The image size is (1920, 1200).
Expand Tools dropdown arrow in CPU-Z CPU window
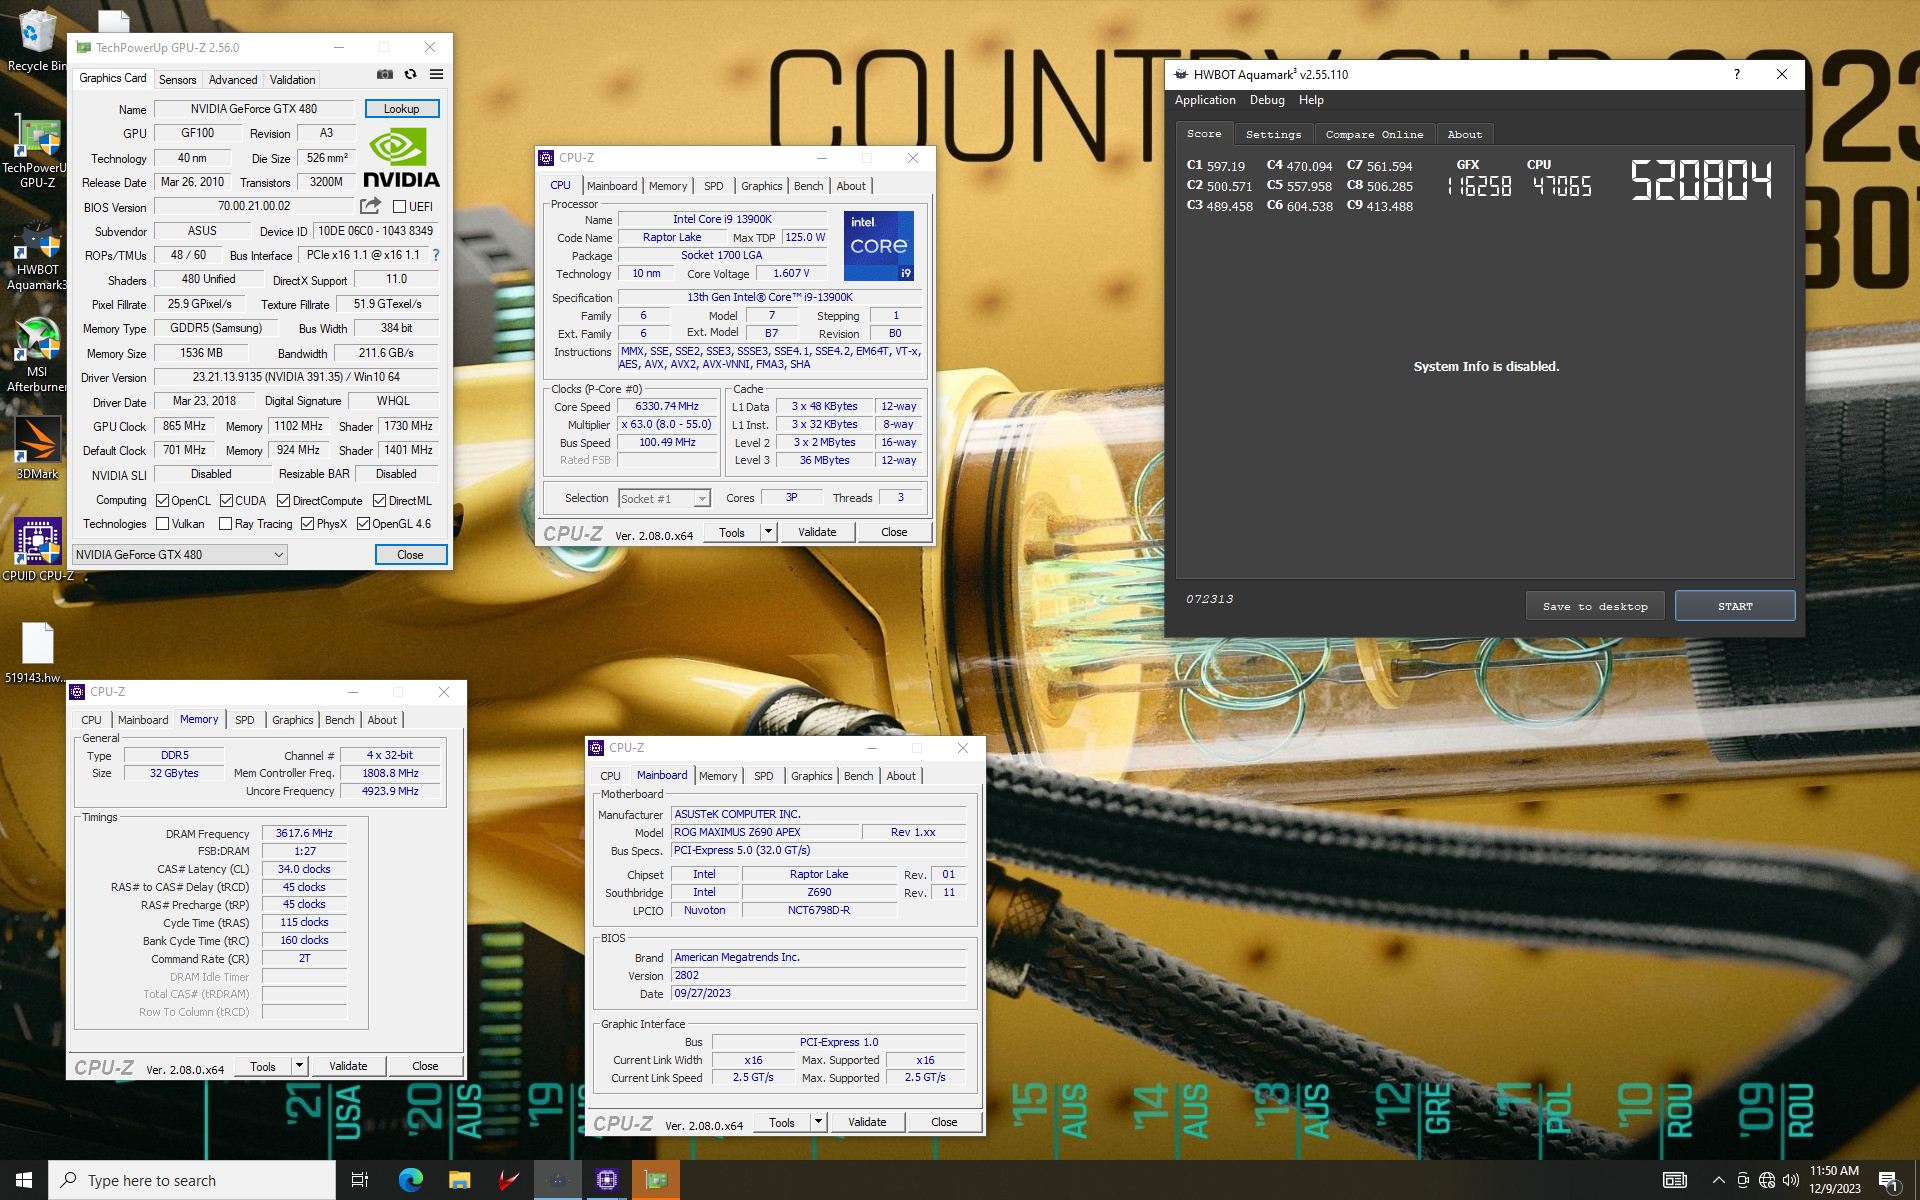coord(768,532)
